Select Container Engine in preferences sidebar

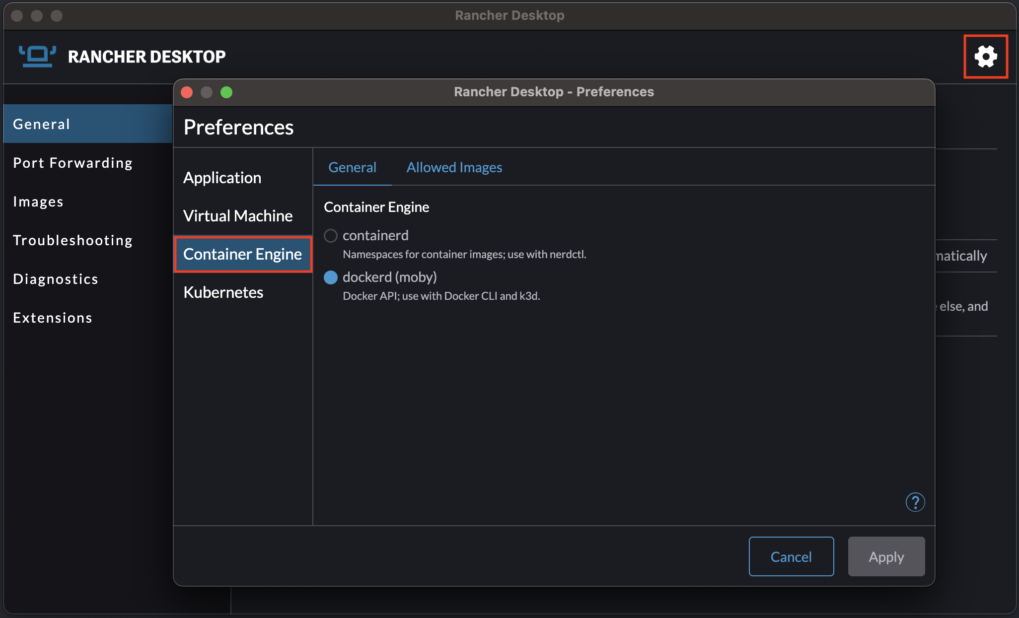tap(242, 254)
